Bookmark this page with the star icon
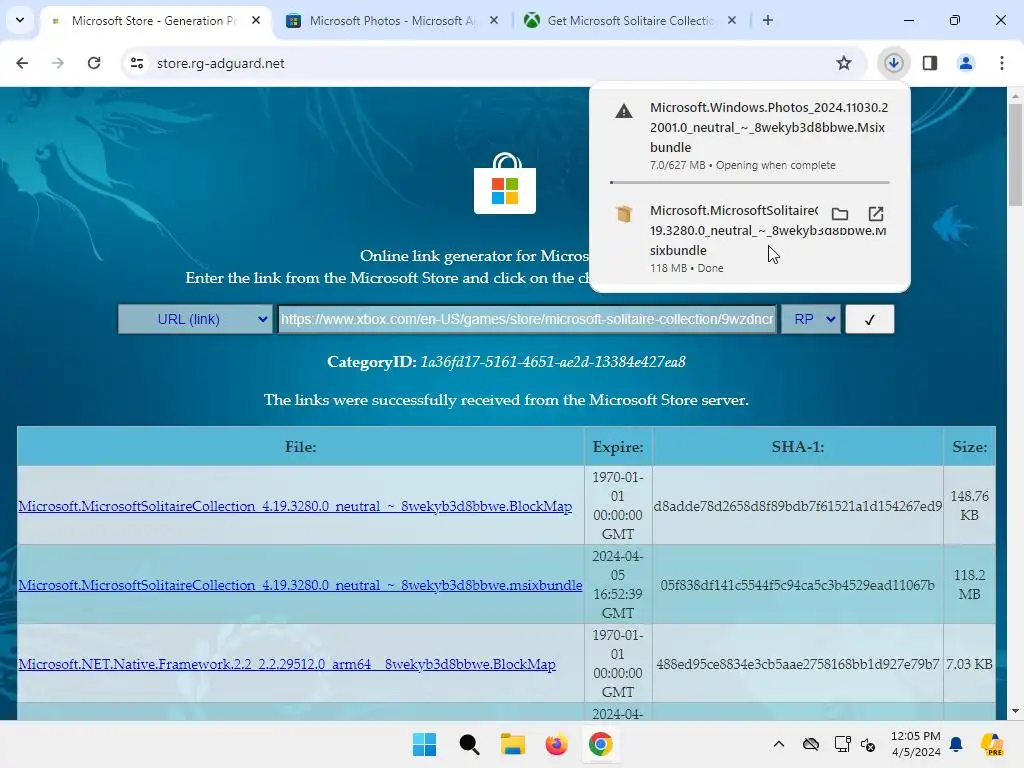 [x=844, y=63]
